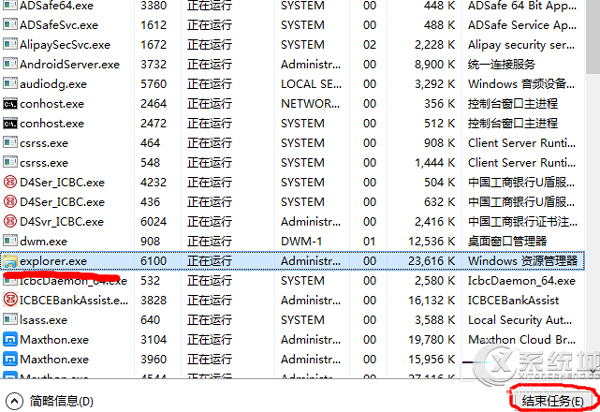
Task: Click the lsass.exe process icon
Action: 10,320
